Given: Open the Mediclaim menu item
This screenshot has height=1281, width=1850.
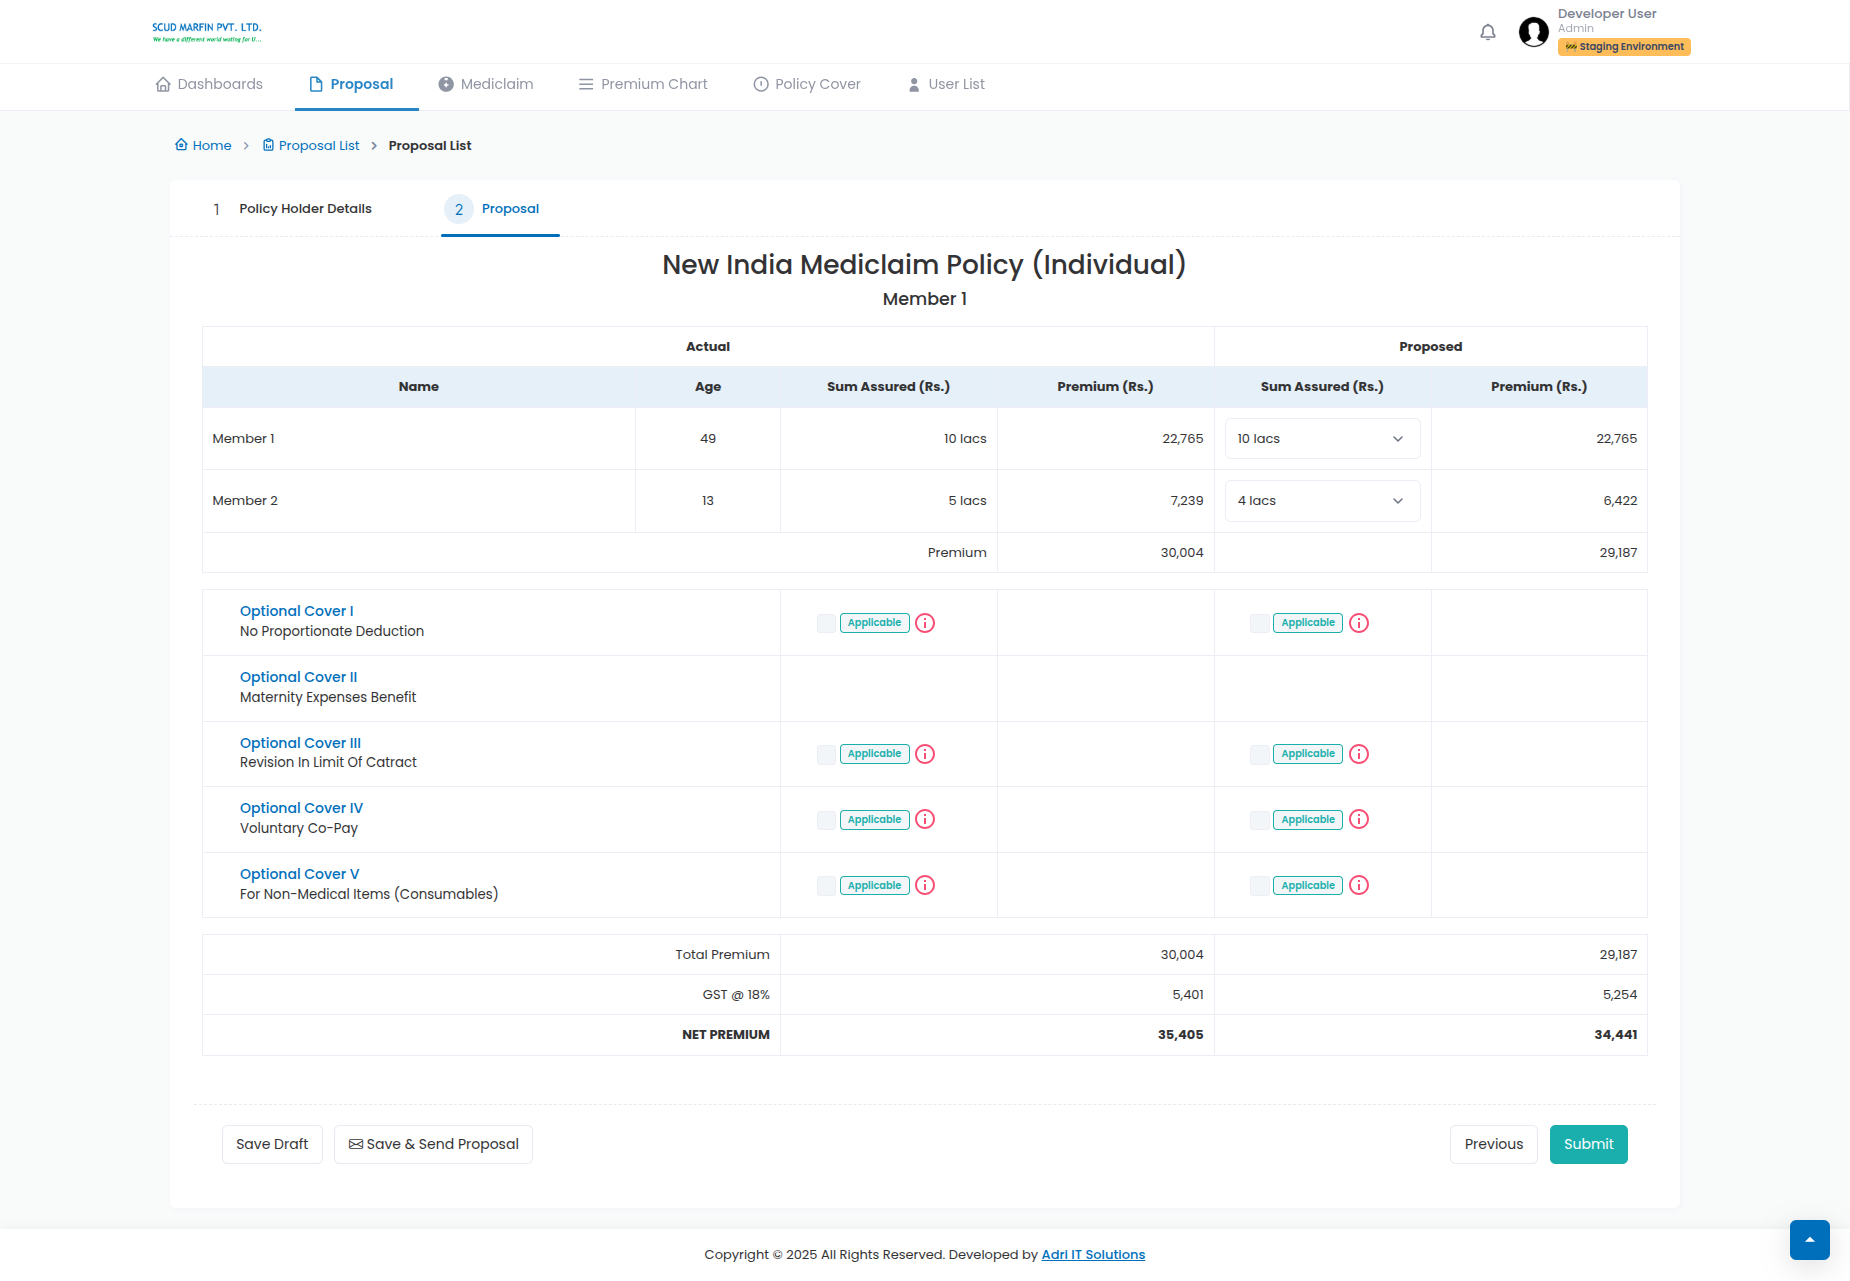Looking at the screenshot, I should (486, 84).
